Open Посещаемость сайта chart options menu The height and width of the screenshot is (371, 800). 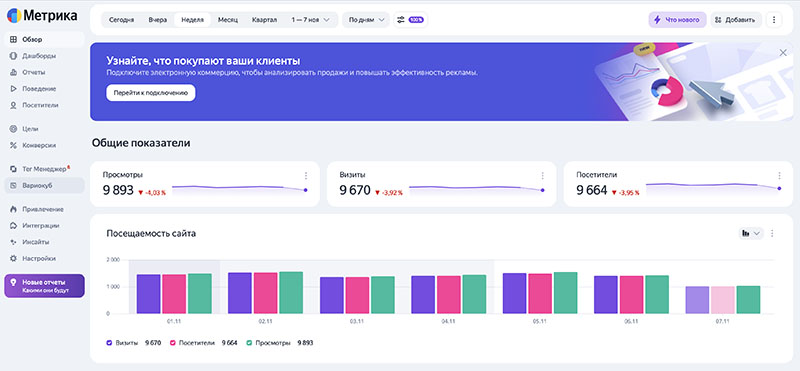[x=772, y=233]
